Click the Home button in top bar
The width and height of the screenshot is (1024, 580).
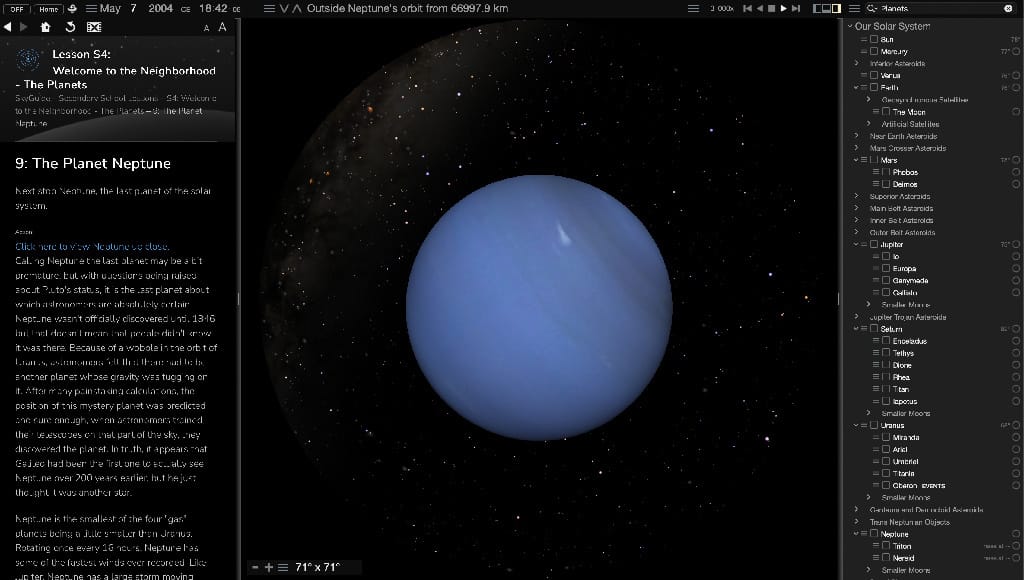point(48,9)
